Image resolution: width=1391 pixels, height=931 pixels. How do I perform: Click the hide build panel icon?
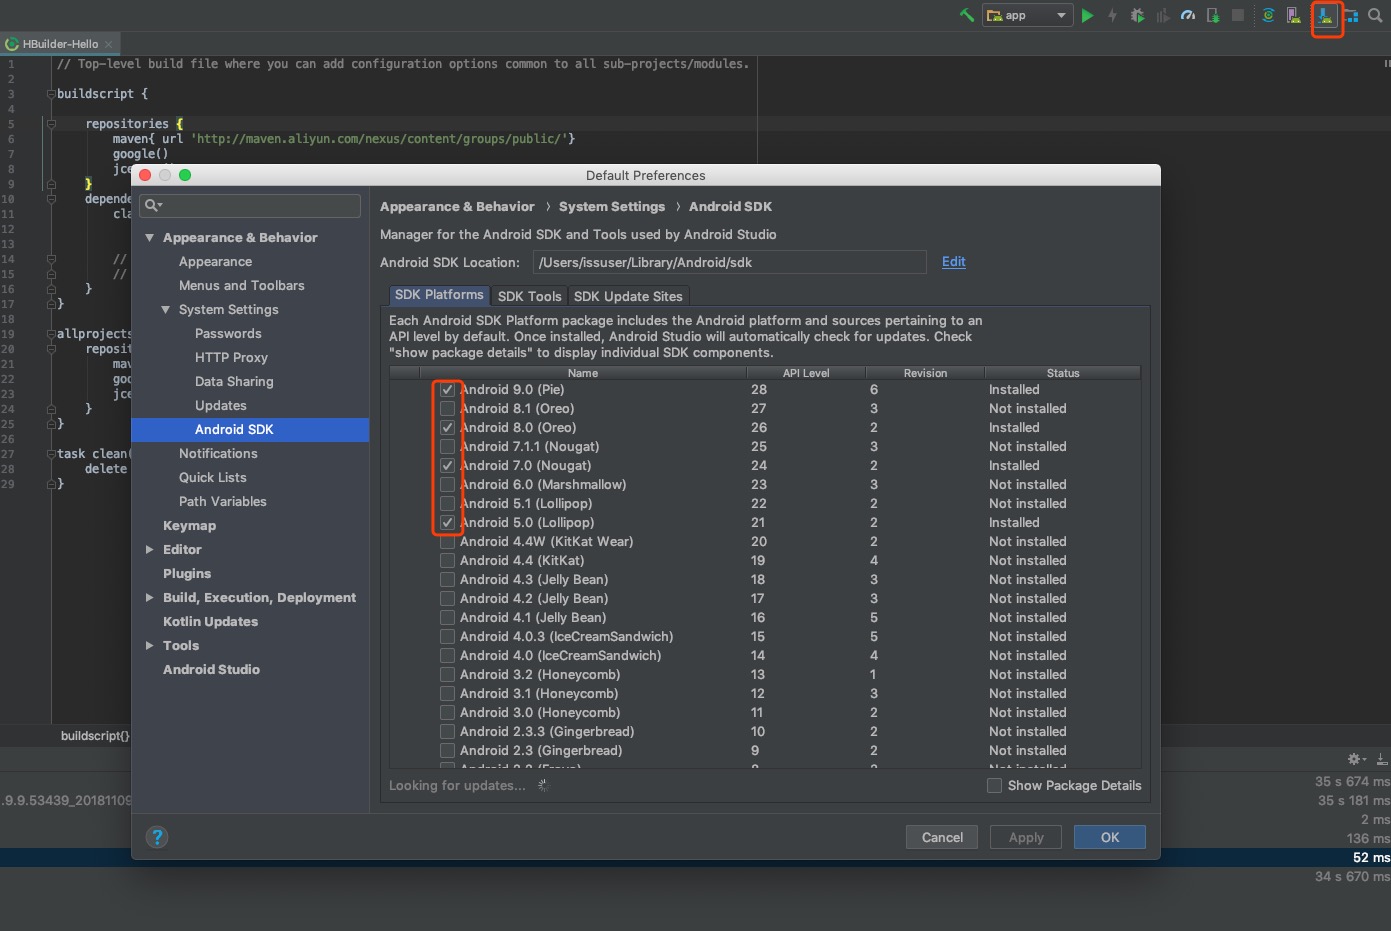1381,759
